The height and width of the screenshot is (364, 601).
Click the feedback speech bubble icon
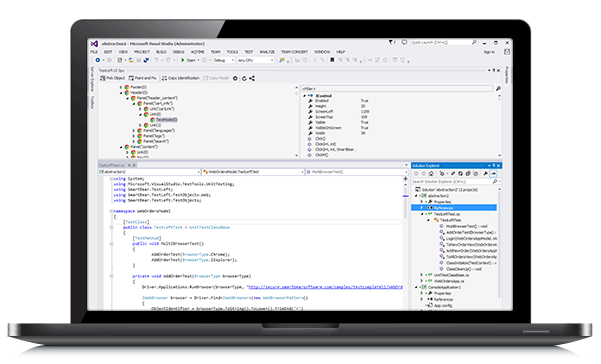pos(404,43)
